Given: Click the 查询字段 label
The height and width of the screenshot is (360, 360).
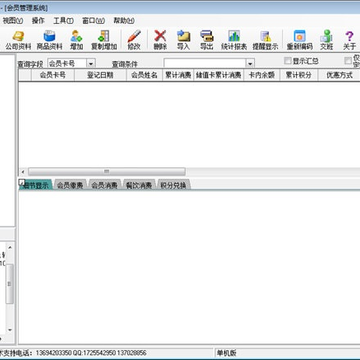Looking at the screenshot, I should coord(30,64).
